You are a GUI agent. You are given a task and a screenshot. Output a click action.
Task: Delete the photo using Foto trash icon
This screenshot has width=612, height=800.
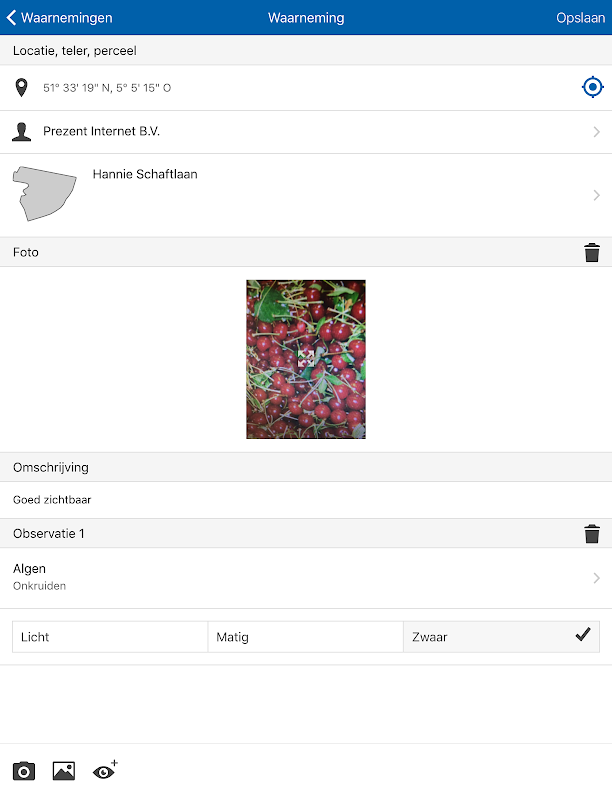click(592, 252)
